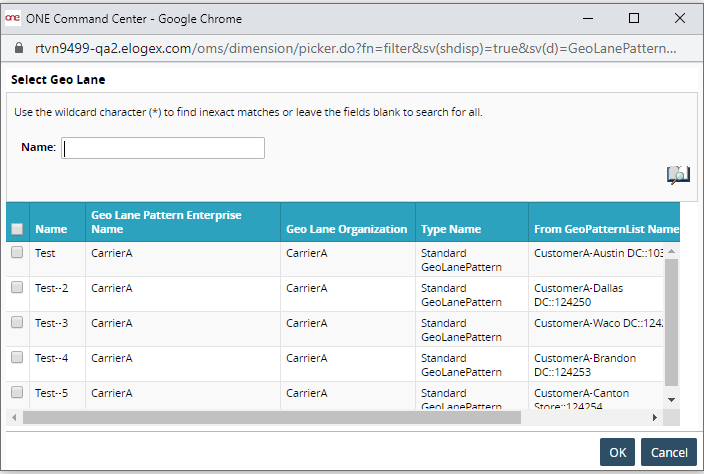Image resolution: width=704 pixels, height=474 pixels.
Task: Check the box for the Test row
Action: coord(17,253)
